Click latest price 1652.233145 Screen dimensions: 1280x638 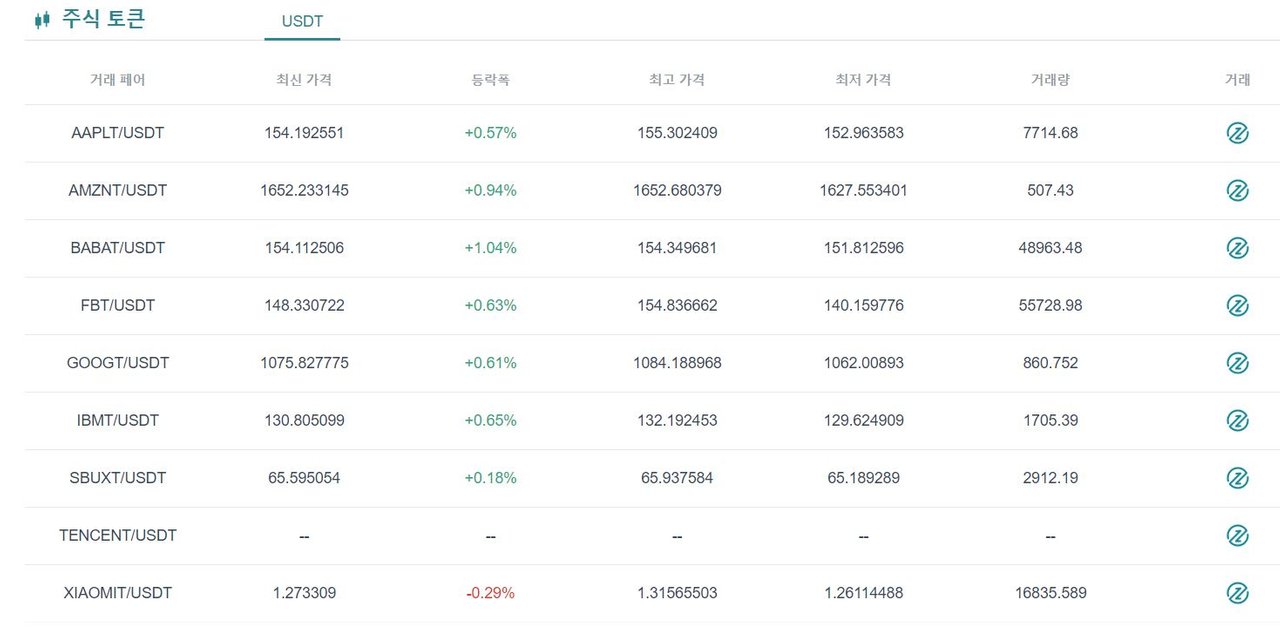tap(304, 190)
